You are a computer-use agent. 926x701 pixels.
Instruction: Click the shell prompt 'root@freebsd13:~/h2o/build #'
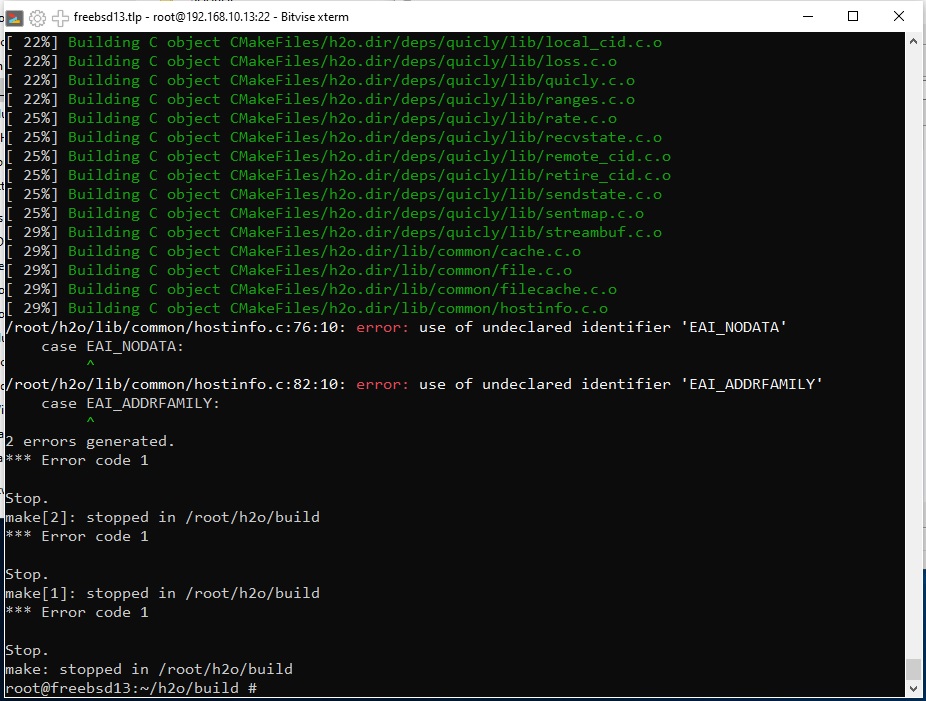131,687
